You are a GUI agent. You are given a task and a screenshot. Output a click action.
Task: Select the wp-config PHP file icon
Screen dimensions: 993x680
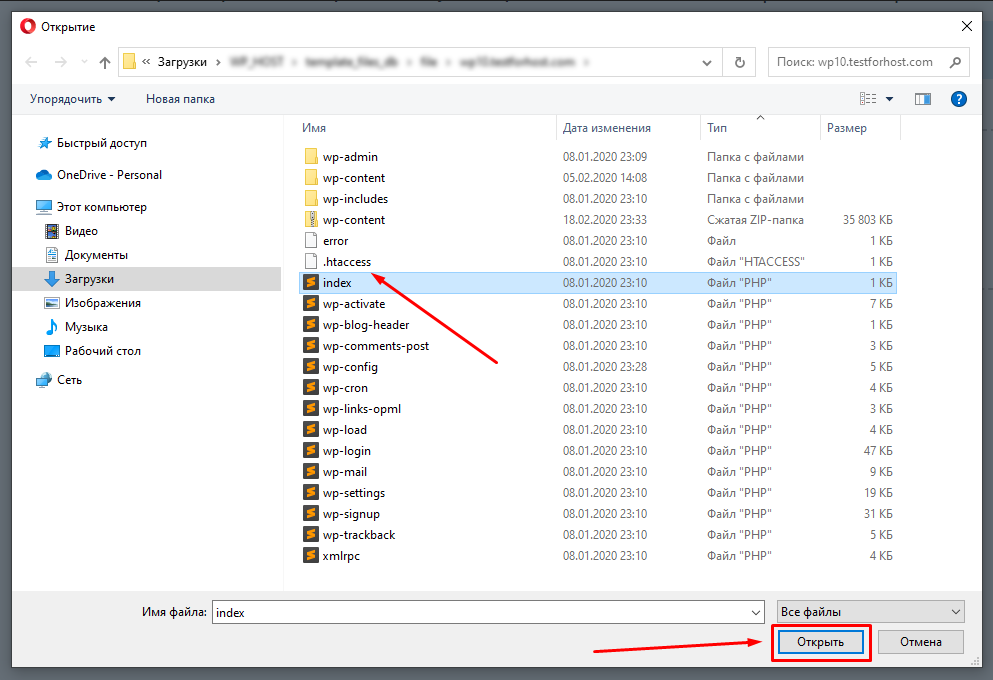pyautogui.click(x=311, y=367)
